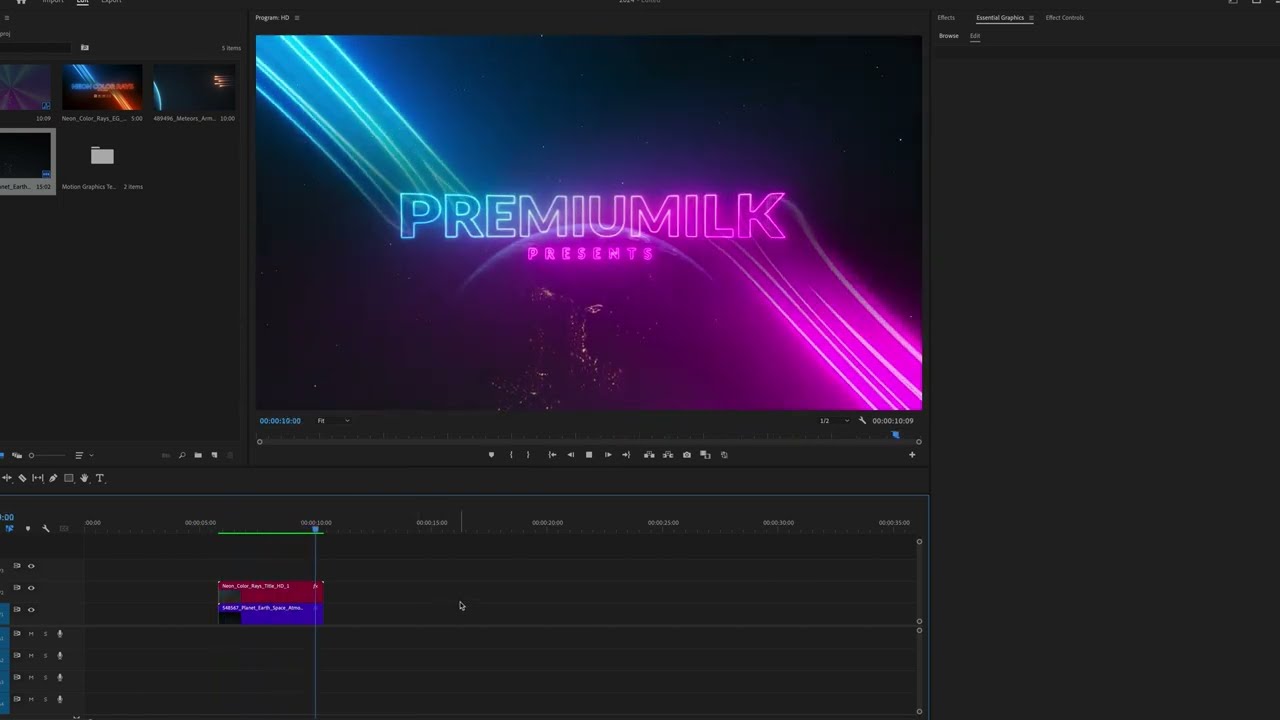Screen dimensions: 1280x720
Task: Open the Browse tab in Essential Graphics
Action: pyautogui.click(x=948, y=36)
